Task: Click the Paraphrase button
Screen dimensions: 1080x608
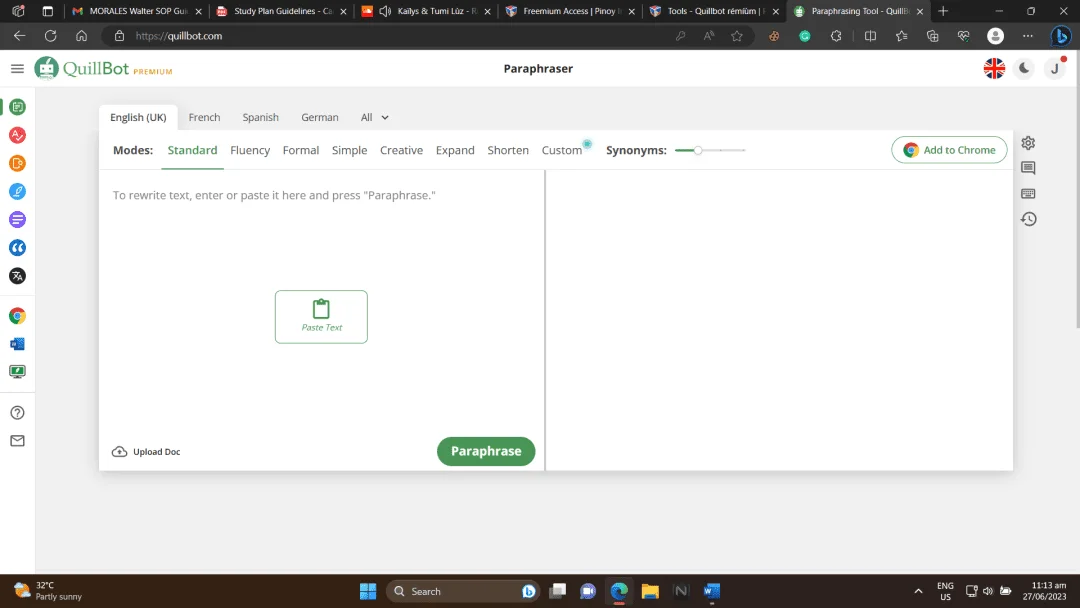Action: point(486,451)
